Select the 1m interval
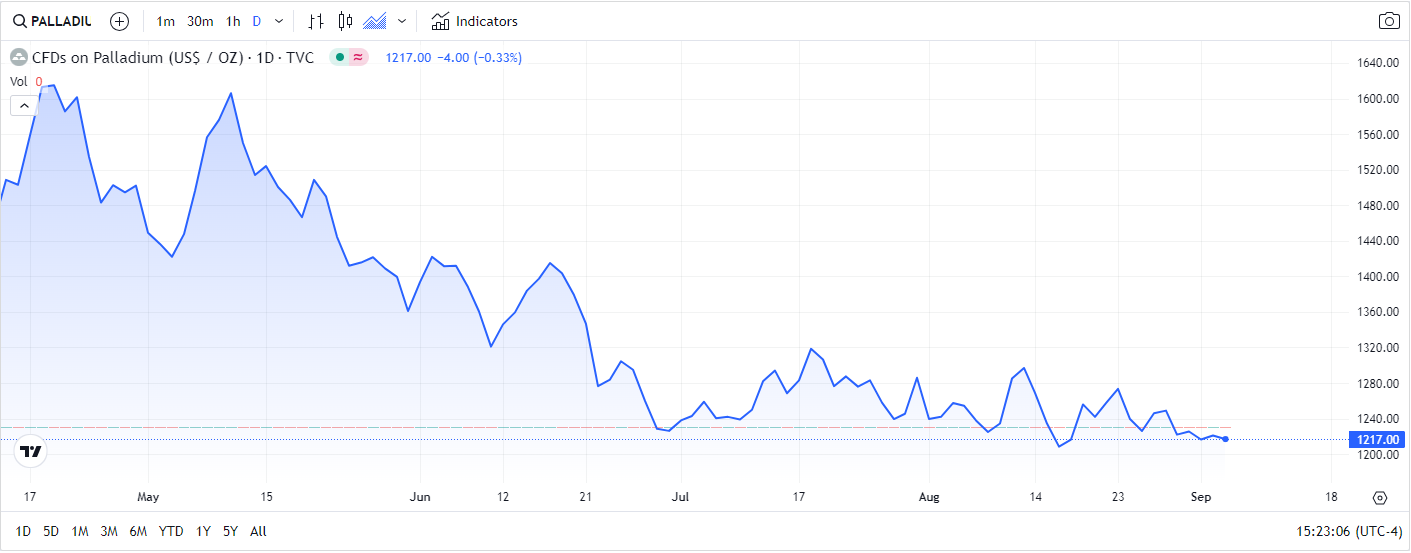 tap(166, 21)
